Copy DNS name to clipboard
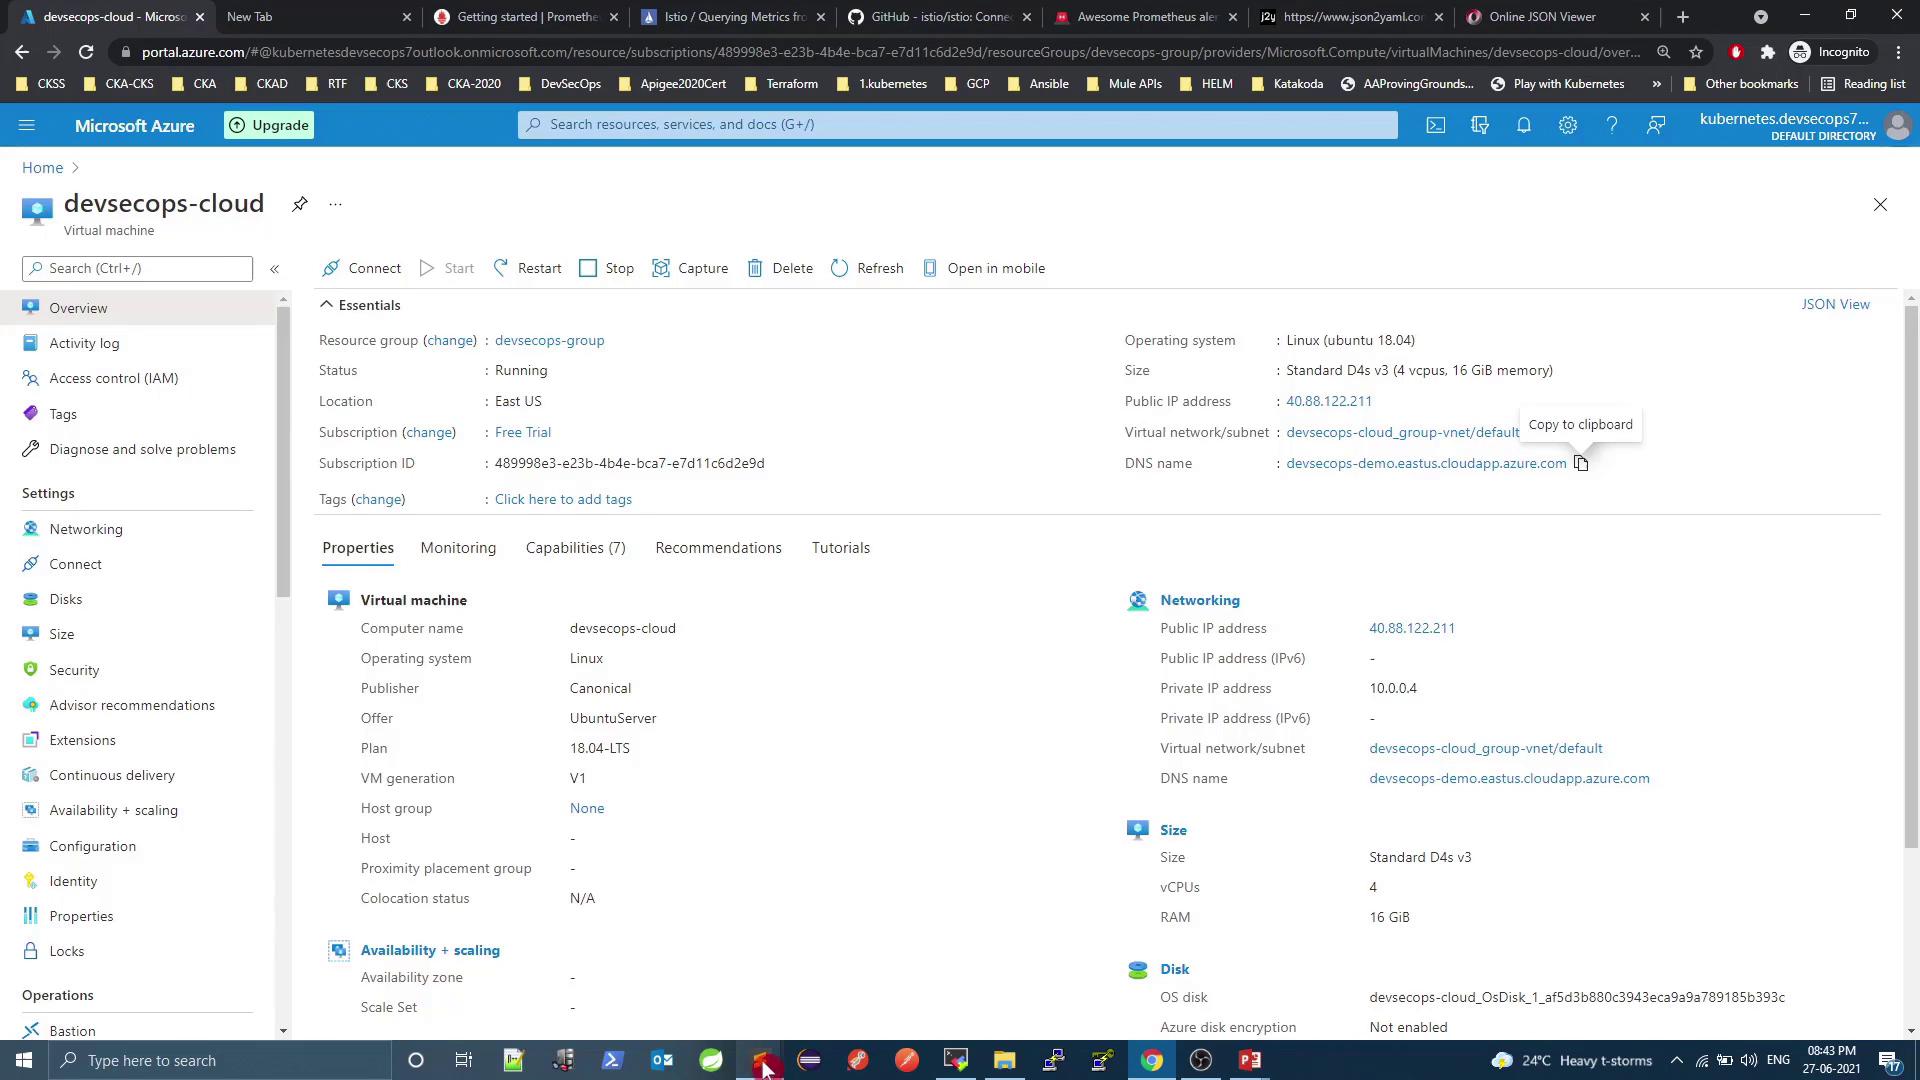This screenshot has height=1080, width=1920. coord(1580,463)
